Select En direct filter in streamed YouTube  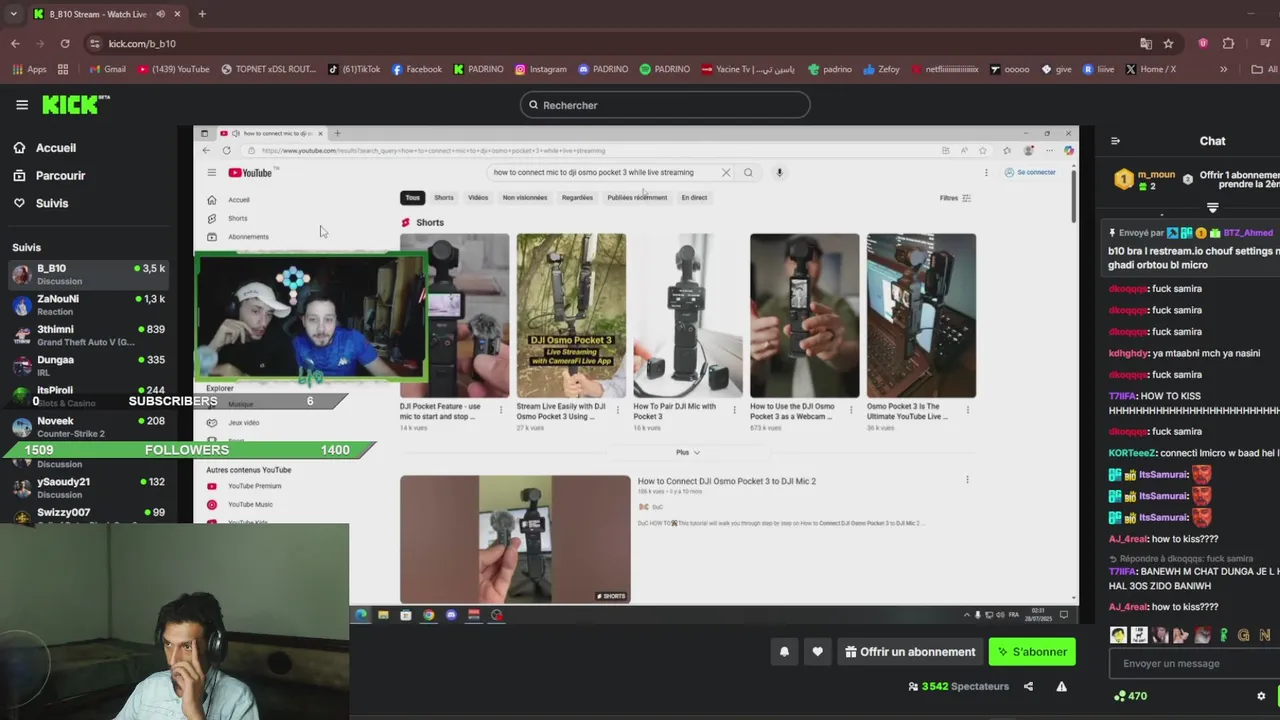694,198
